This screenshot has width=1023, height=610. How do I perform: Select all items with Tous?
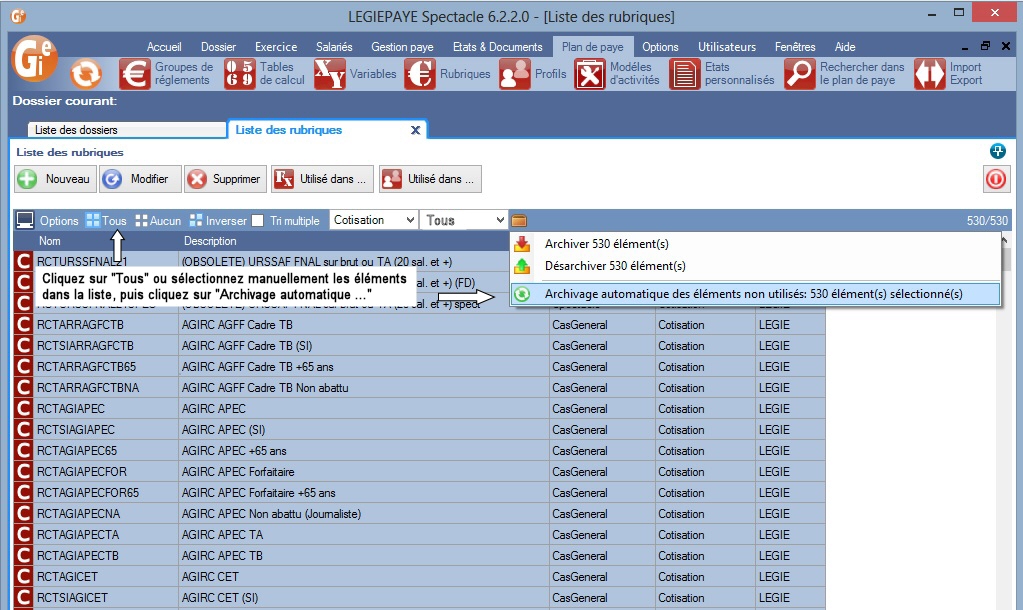[106, 221]
